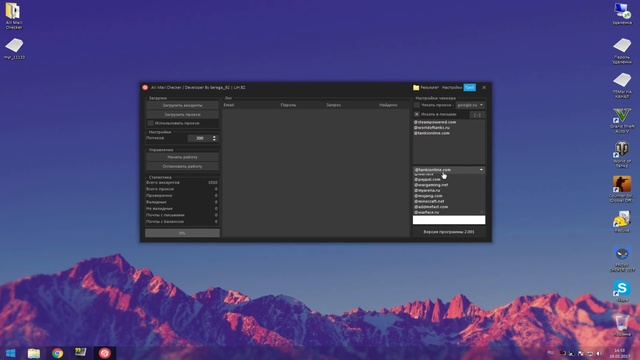The width and height of the screenshot is (640, 360).
Task: Launch Counter-Strike Global Offensive shortcut
Action: [x=622, y=189]
